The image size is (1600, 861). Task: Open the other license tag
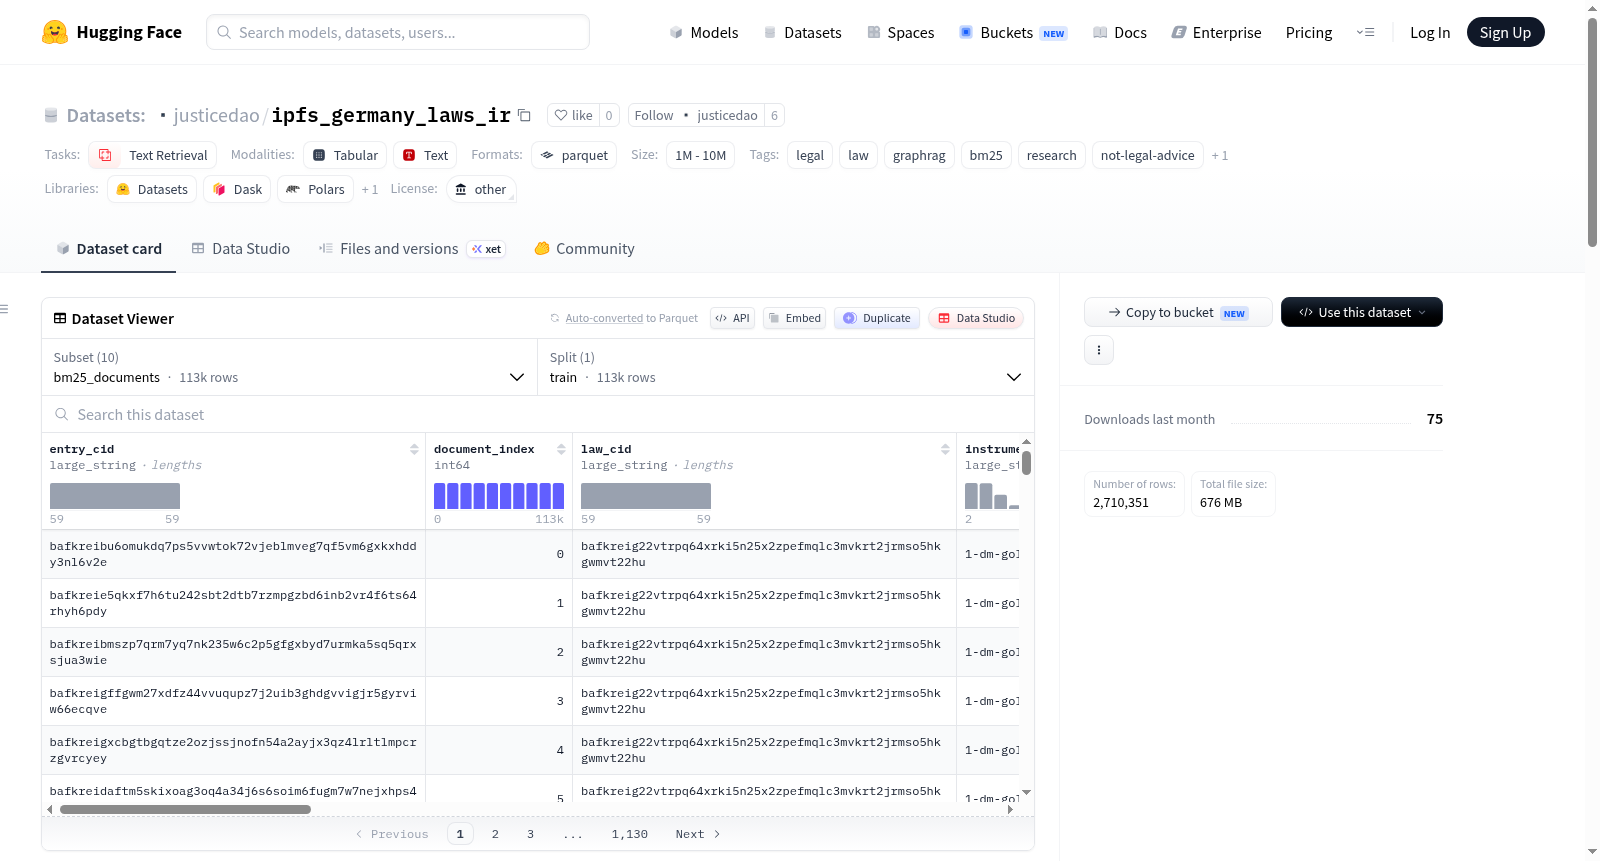pos(481,189)
